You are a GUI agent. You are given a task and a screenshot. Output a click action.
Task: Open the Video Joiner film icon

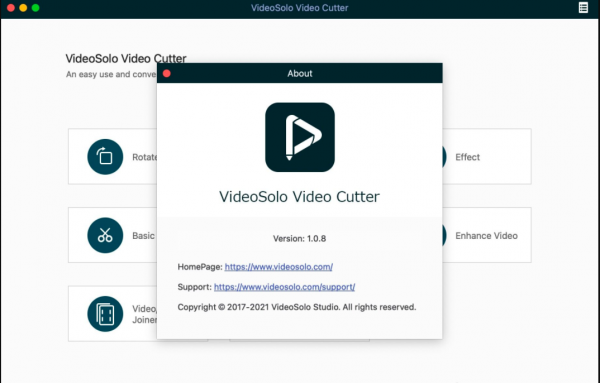tap(105, 314)
